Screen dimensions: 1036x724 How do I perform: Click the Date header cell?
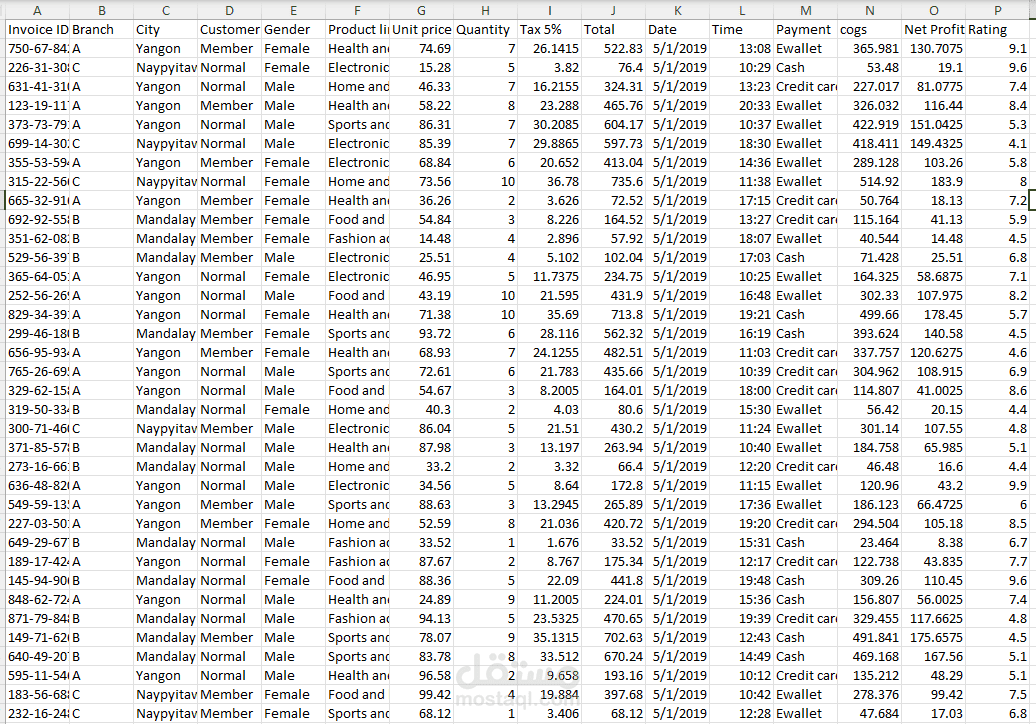click(677, 30)
